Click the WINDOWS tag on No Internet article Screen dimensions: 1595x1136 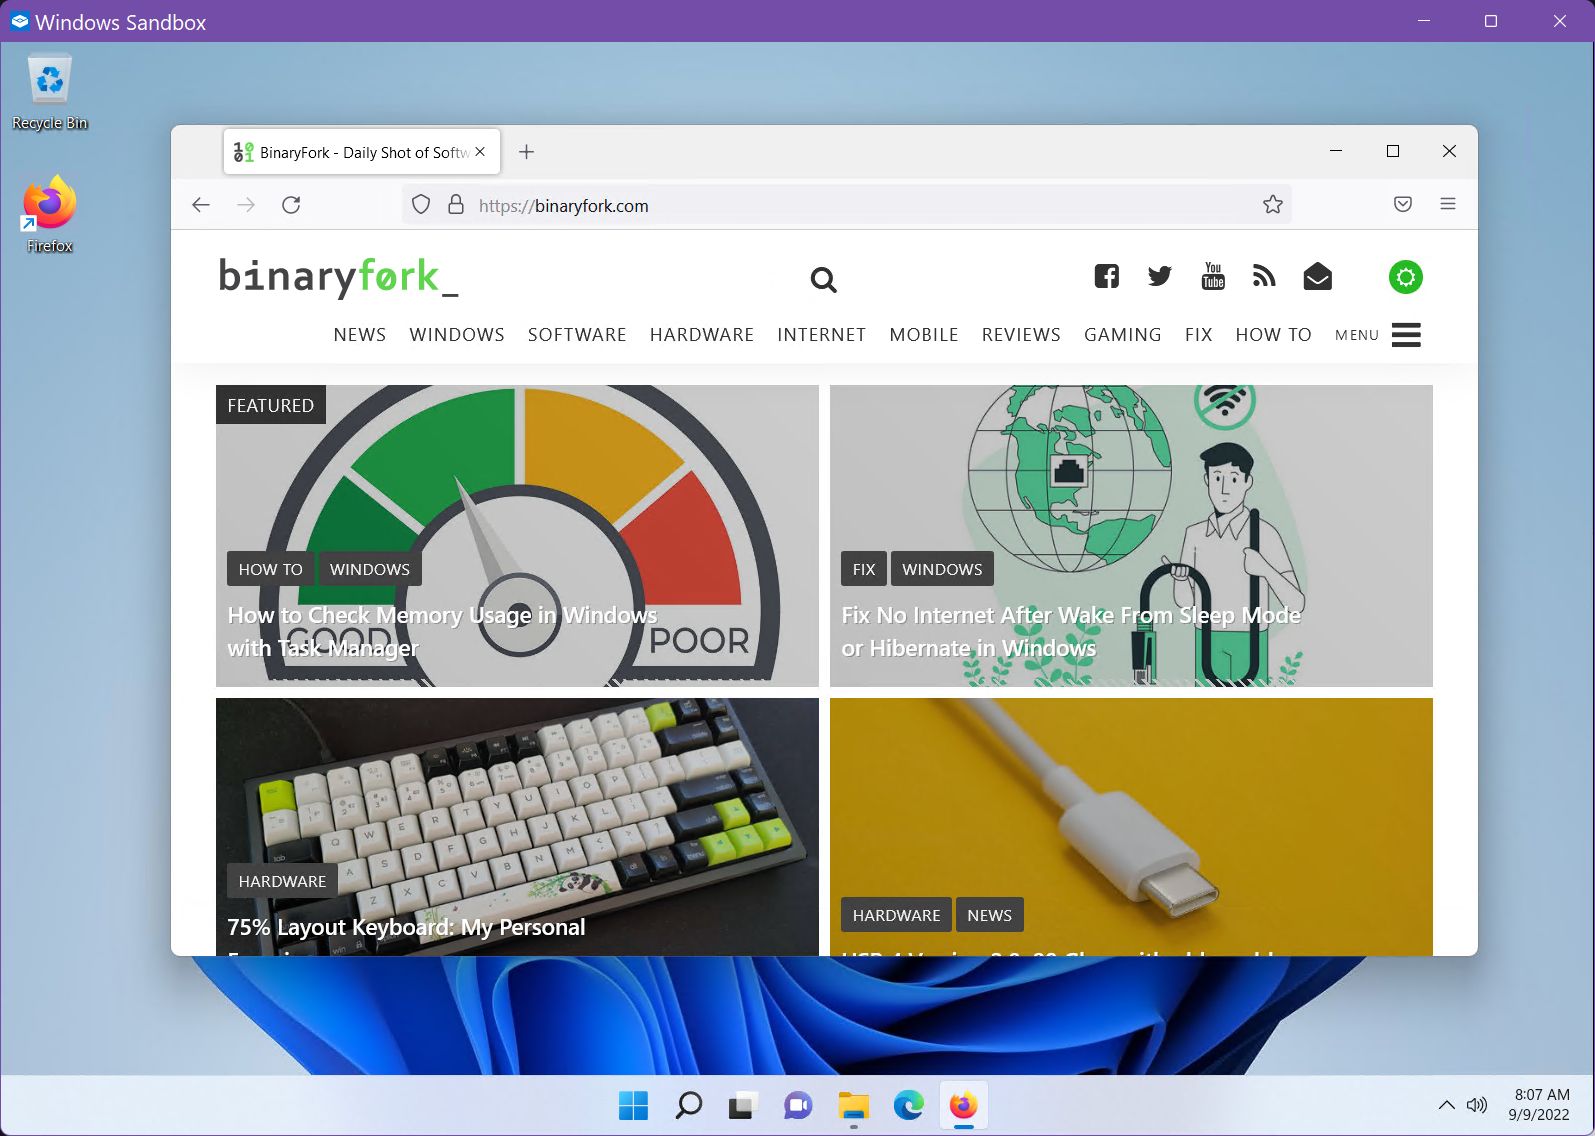point(942,569)
